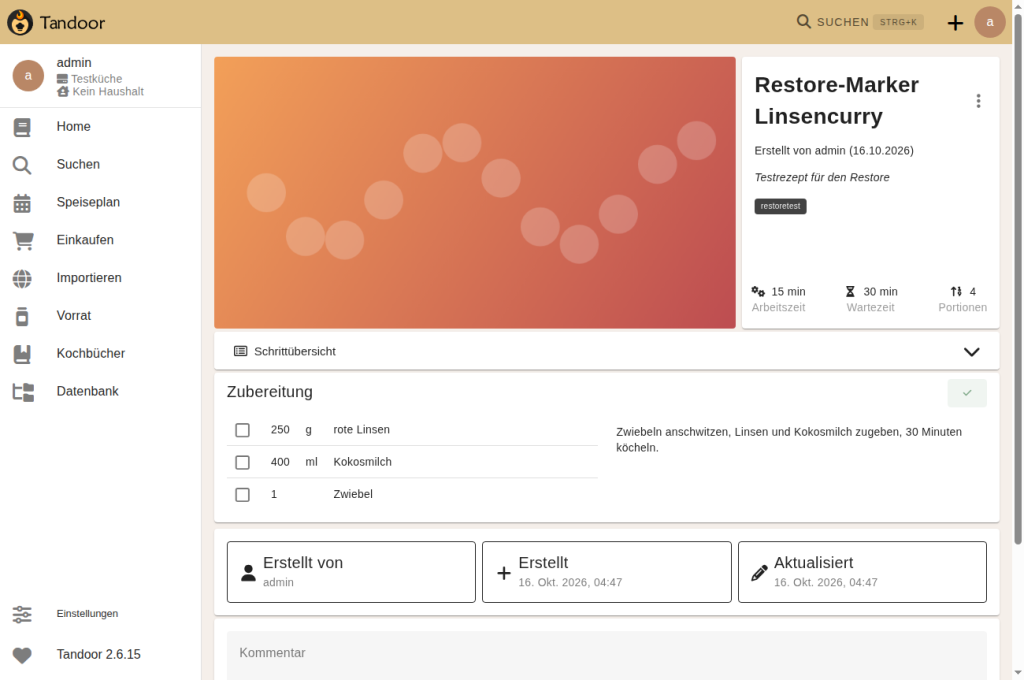Image resolution: width=1024 pixels, height=680 pixels.
Task: Click the plus icon to add new
Action: (x=955, y=23)
